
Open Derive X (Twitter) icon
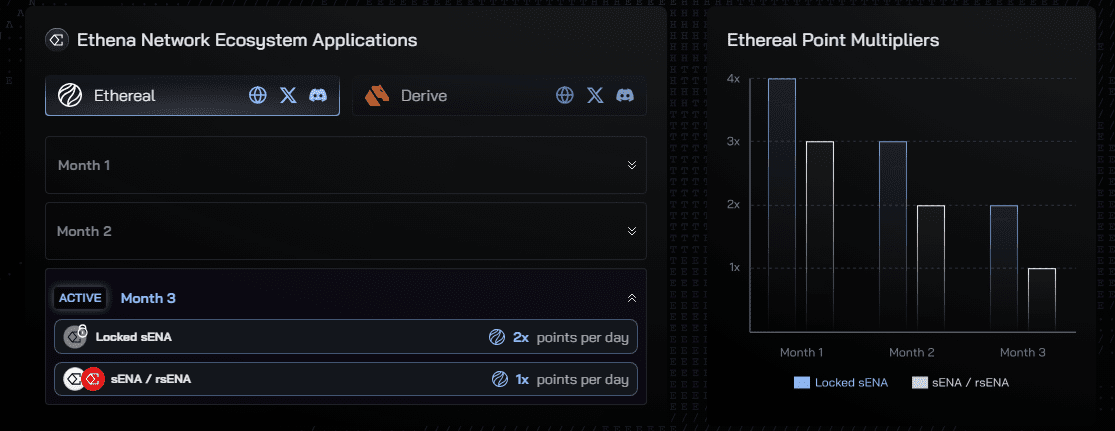click(595, 96)
